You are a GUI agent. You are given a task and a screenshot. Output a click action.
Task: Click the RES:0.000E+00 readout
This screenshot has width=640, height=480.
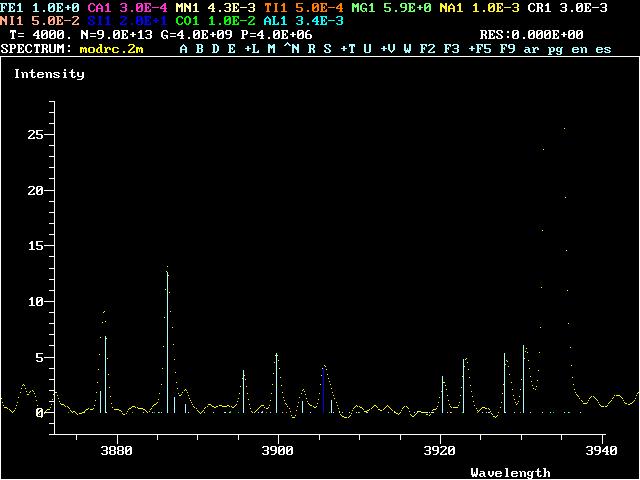point(531,35)
